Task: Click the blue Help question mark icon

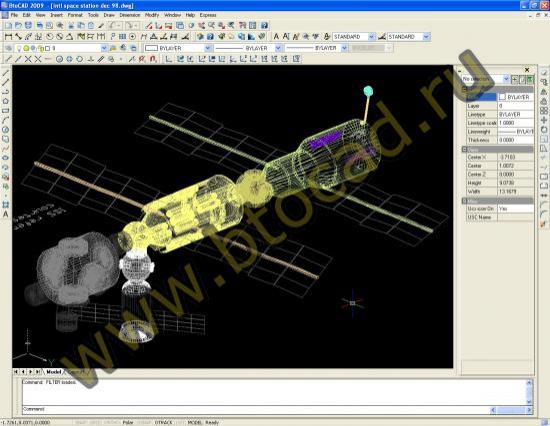Action: (264, 25)
